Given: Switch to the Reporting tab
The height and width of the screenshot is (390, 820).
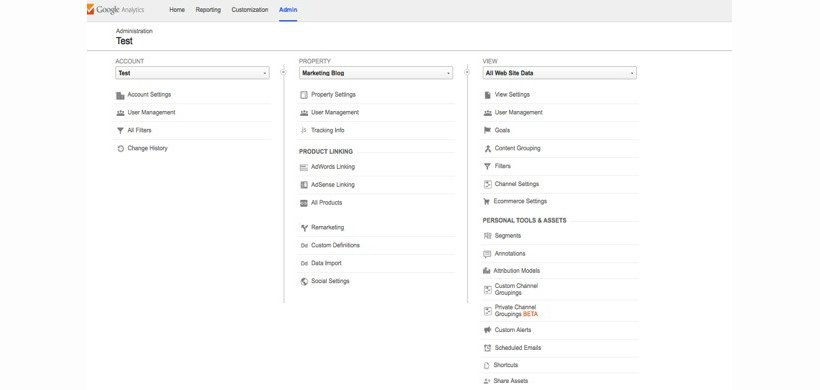Looking at the screenshot, I should [x=208, y=10].
